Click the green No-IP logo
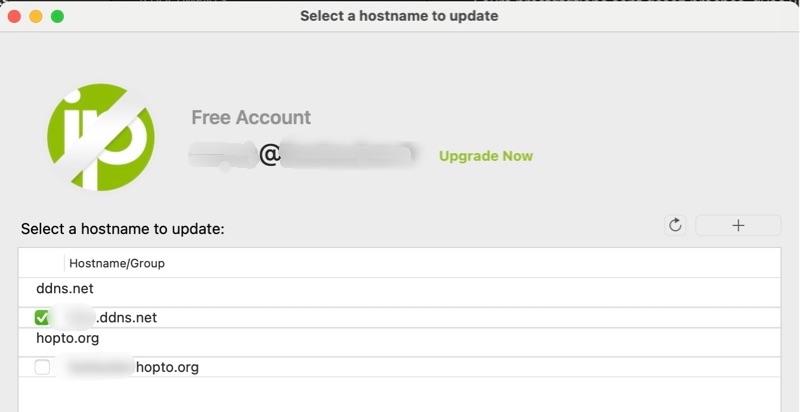Image resolution: width=800 pixels, height=412 pixels. coord(101,137)
